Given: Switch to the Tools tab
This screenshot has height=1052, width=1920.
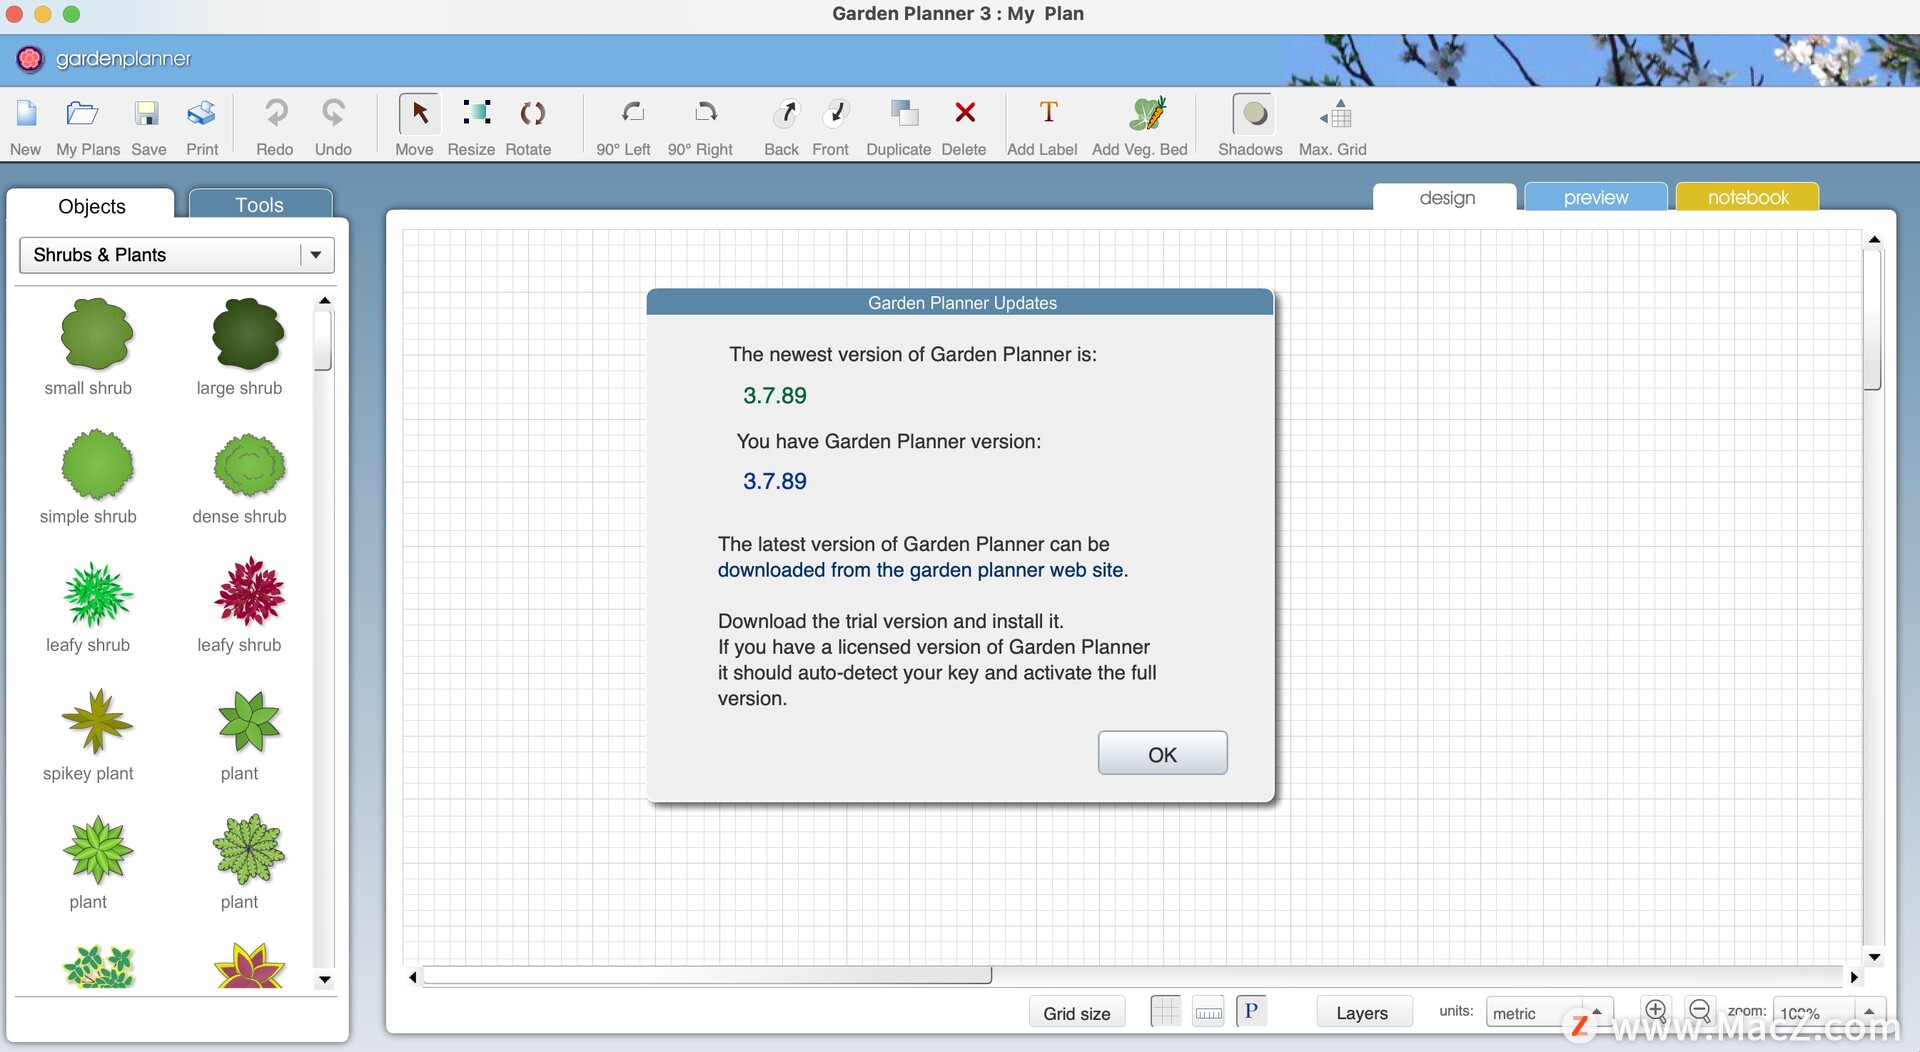Looking at the screenshot, I should pos(260,204).
